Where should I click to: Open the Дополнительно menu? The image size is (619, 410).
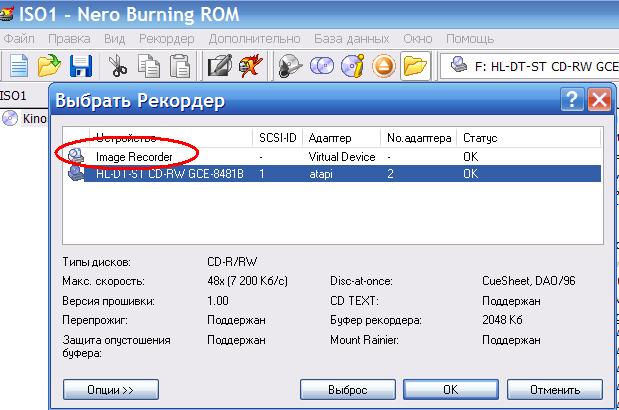click(x=254, y=39)
